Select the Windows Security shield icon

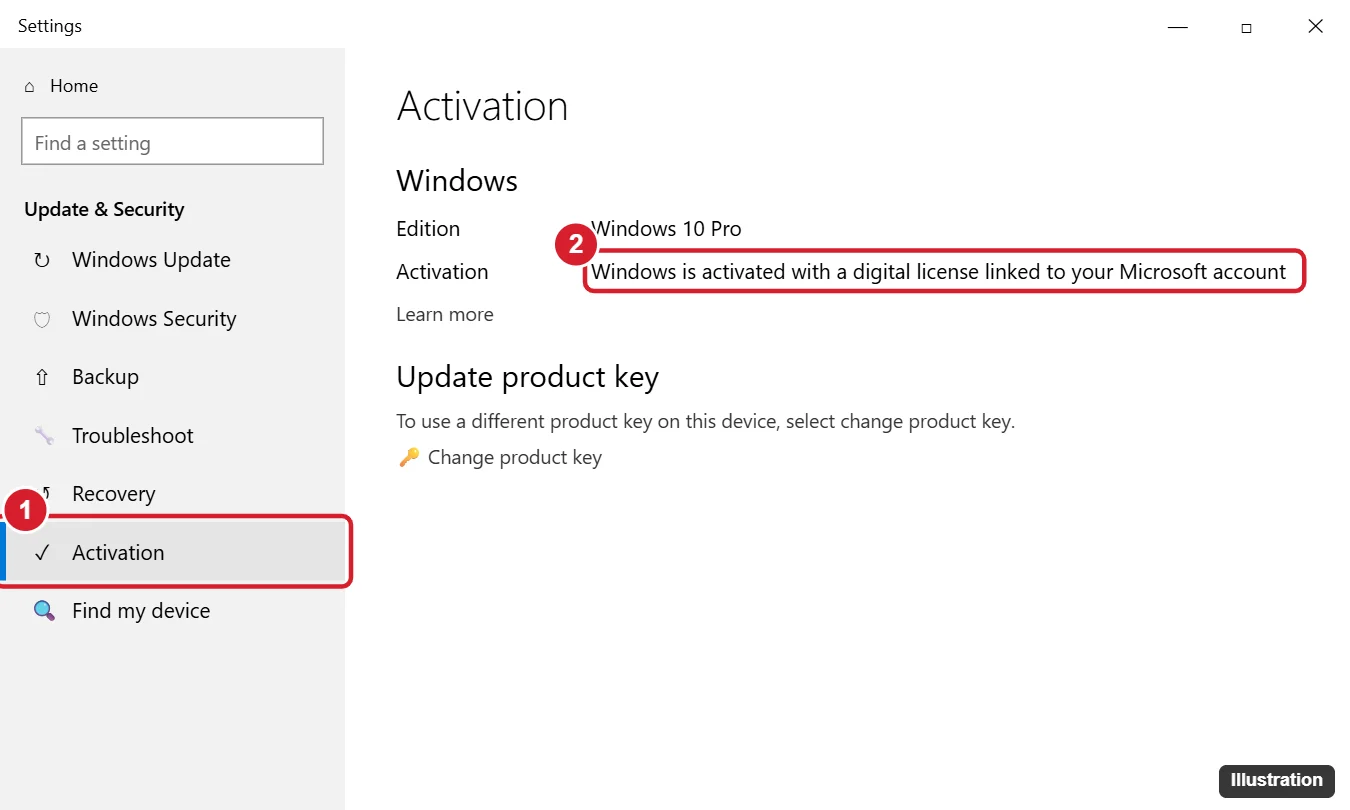click(42, 319)
